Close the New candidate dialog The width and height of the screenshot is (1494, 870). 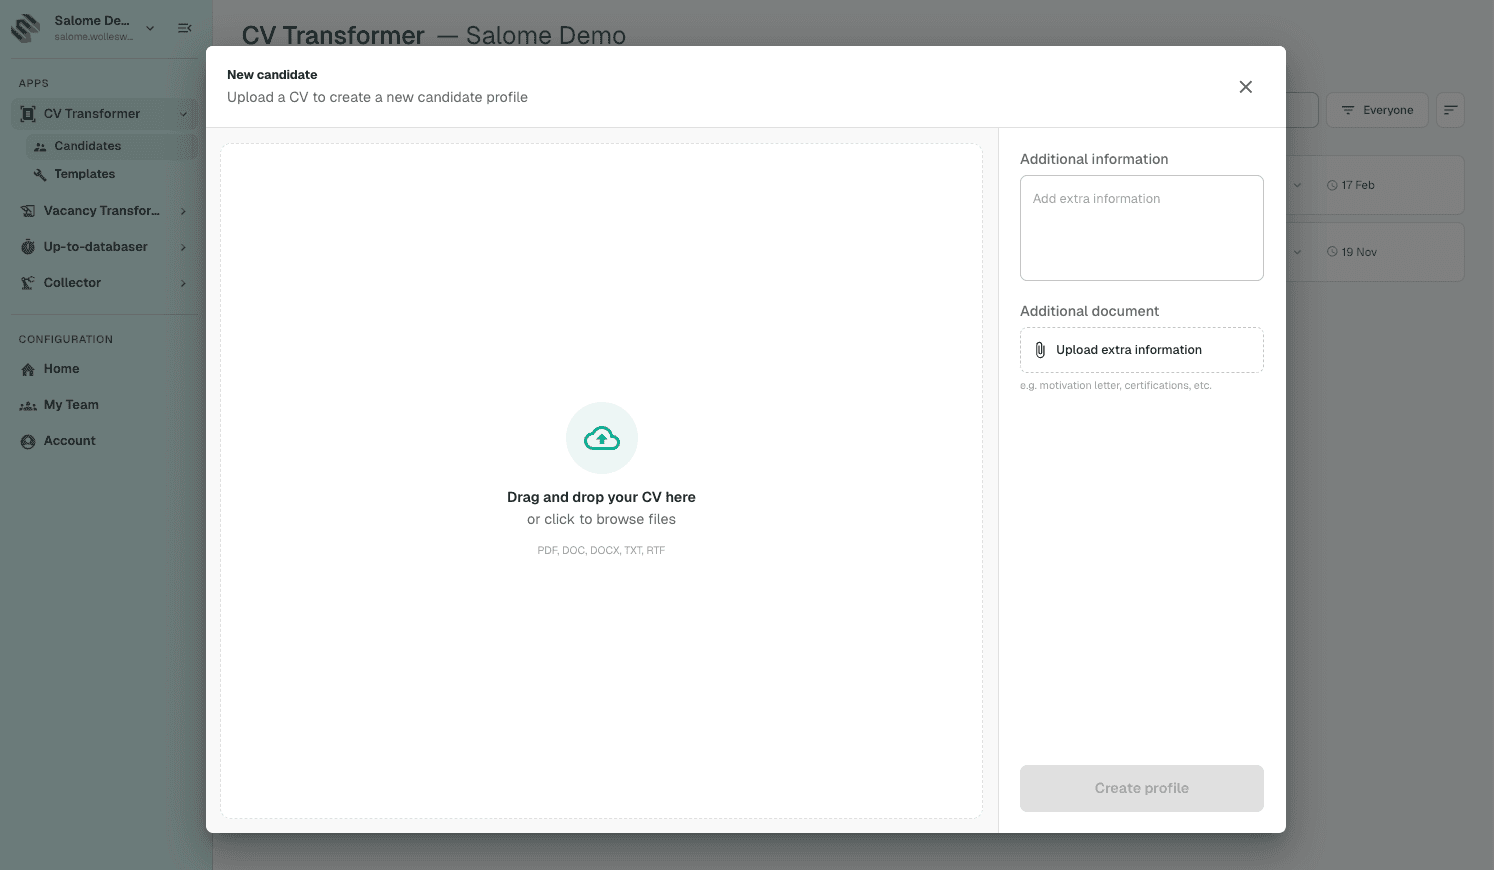point(1245,87)
